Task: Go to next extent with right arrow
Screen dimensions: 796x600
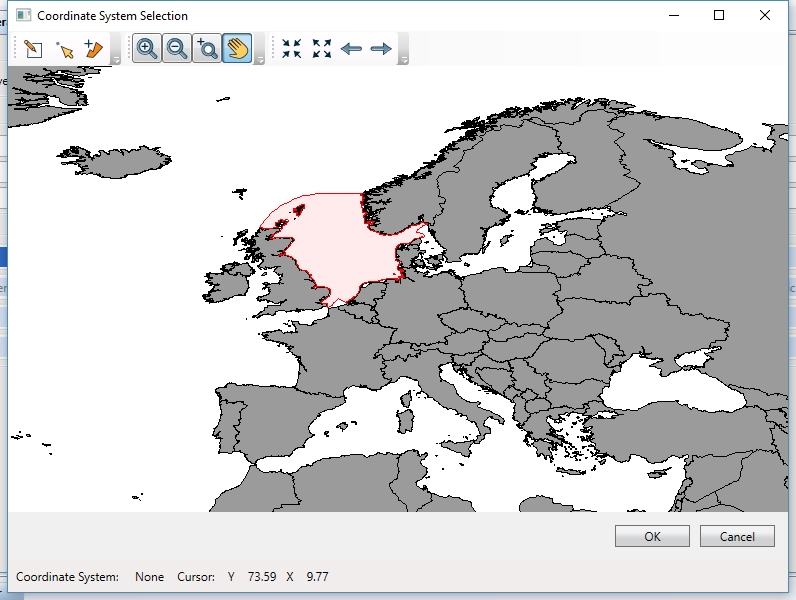Action: [x=381, y=49]
